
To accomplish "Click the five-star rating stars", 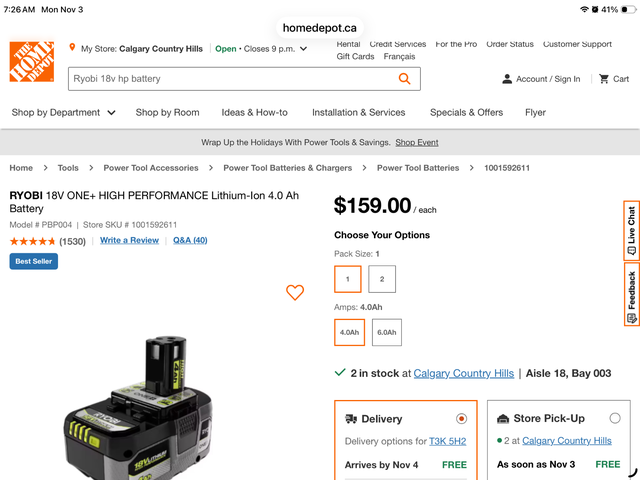I will point(32,241).
